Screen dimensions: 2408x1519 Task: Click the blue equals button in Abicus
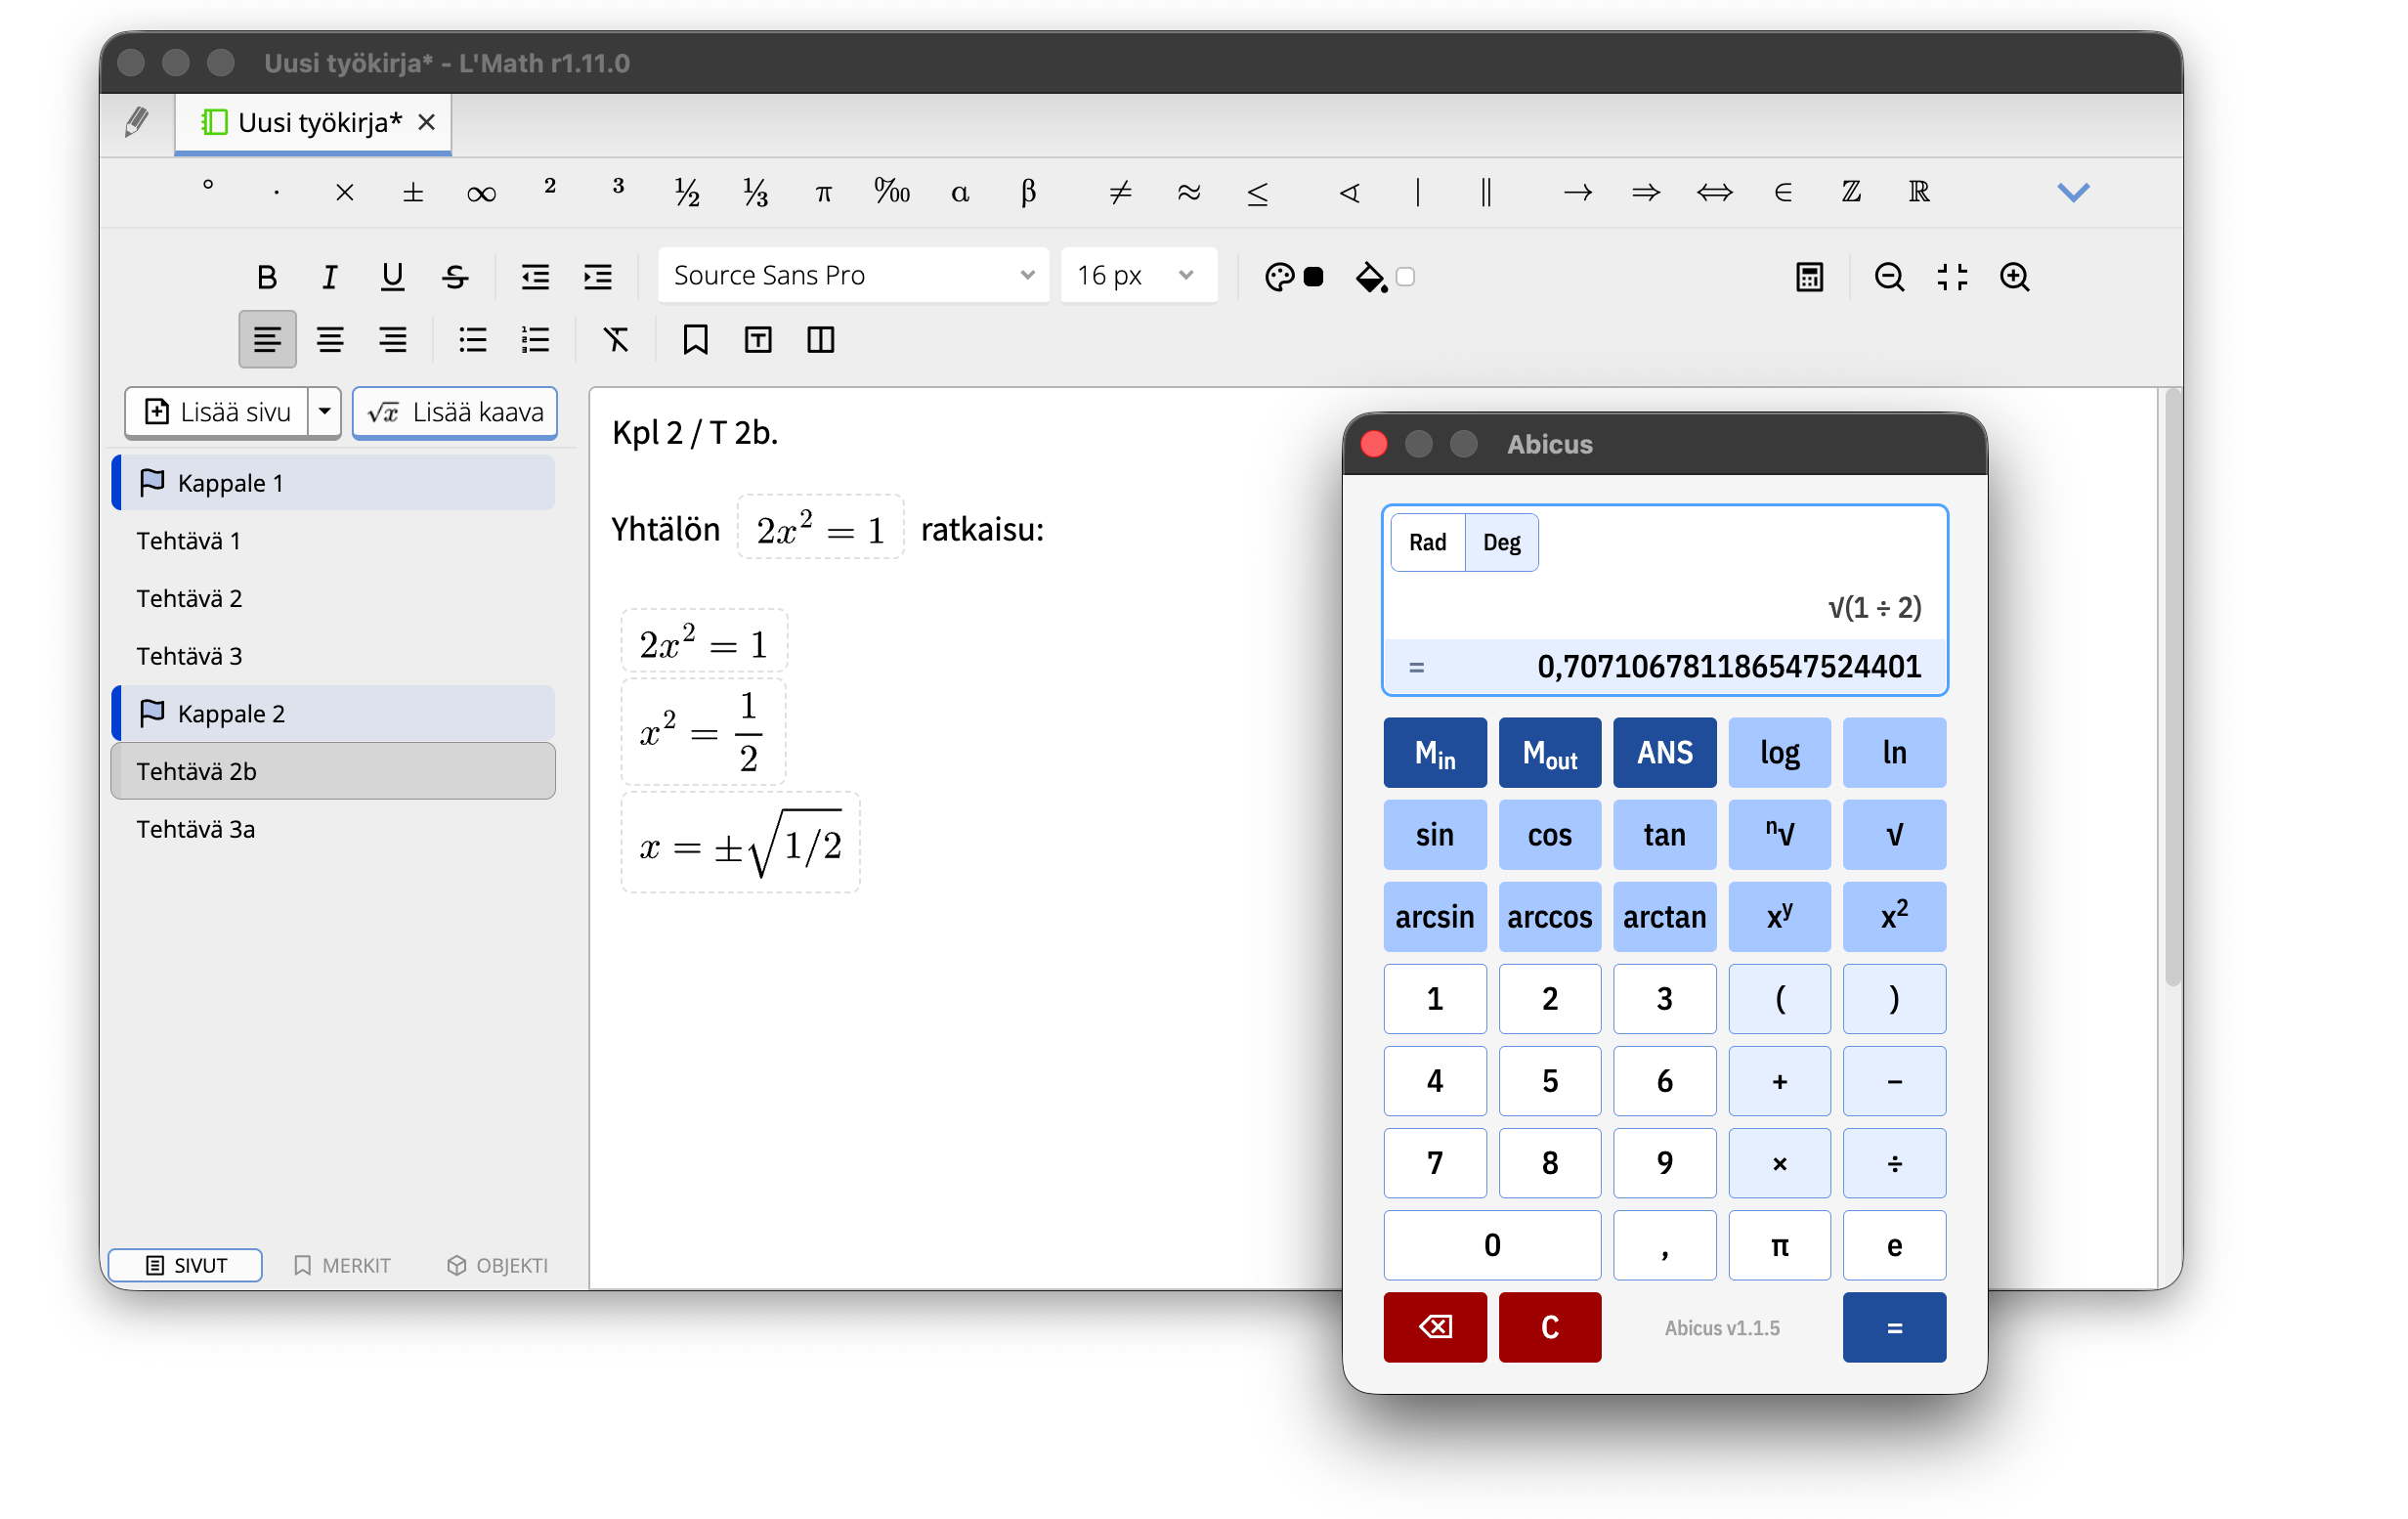tap(1894, 1327)
